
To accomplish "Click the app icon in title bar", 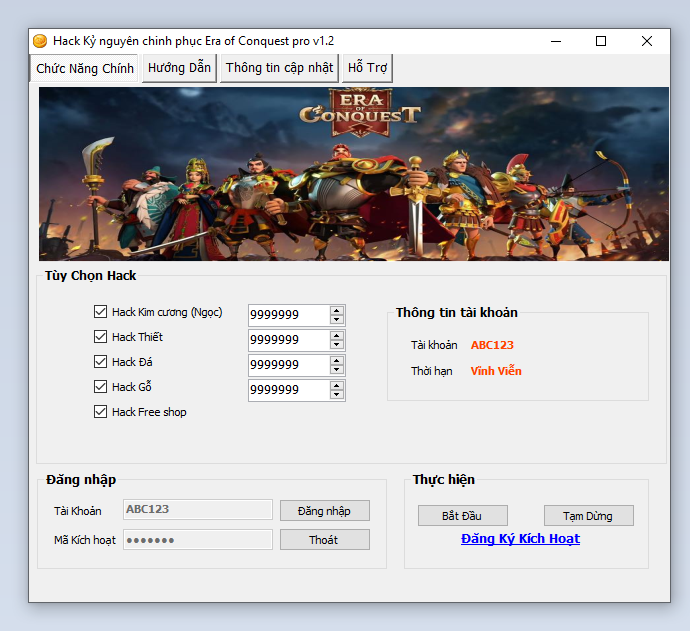I will [x=40, y=41].
